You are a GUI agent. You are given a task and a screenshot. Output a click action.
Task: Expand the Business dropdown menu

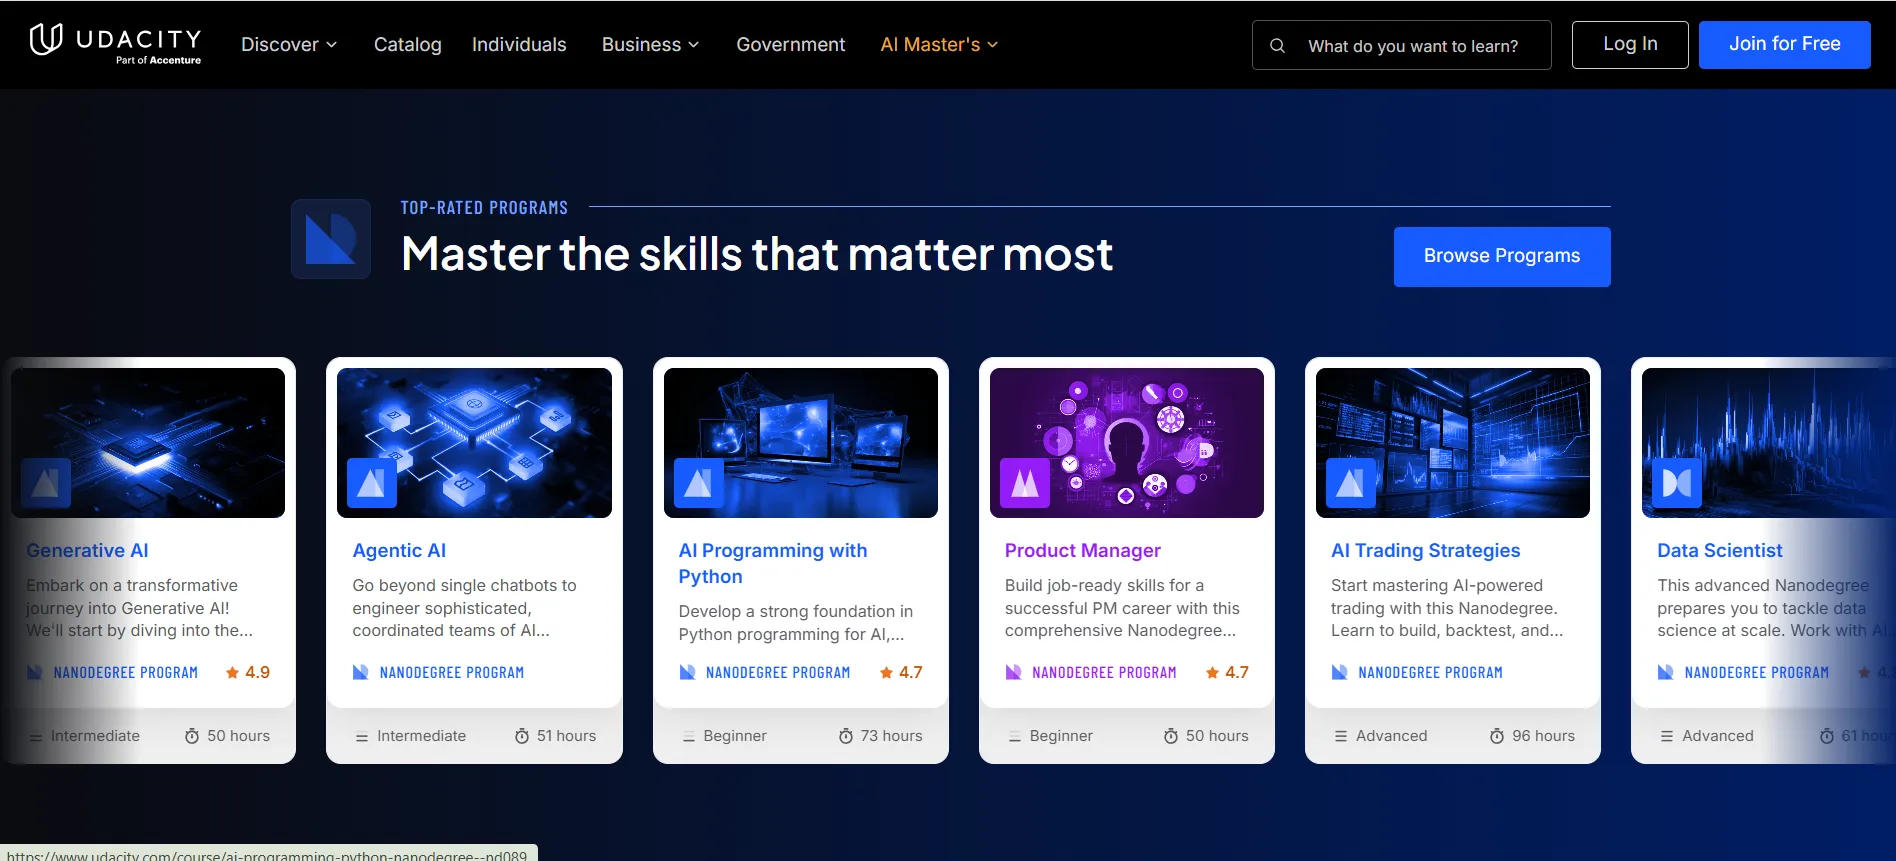(650, 44)
